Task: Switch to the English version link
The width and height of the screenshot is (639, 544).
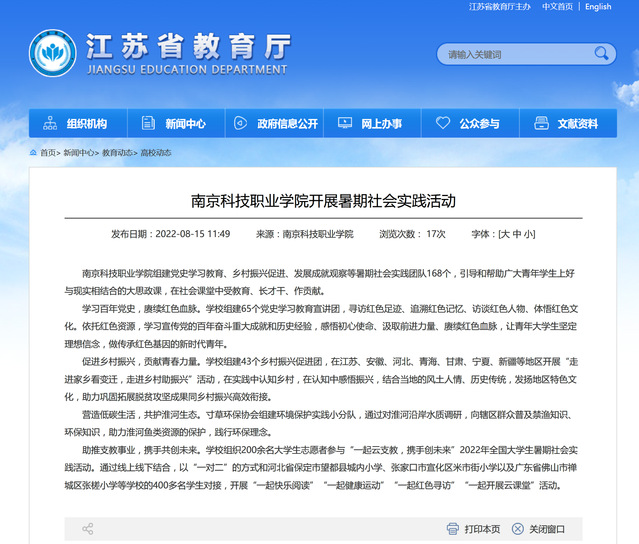Action: tap(598, 7)
